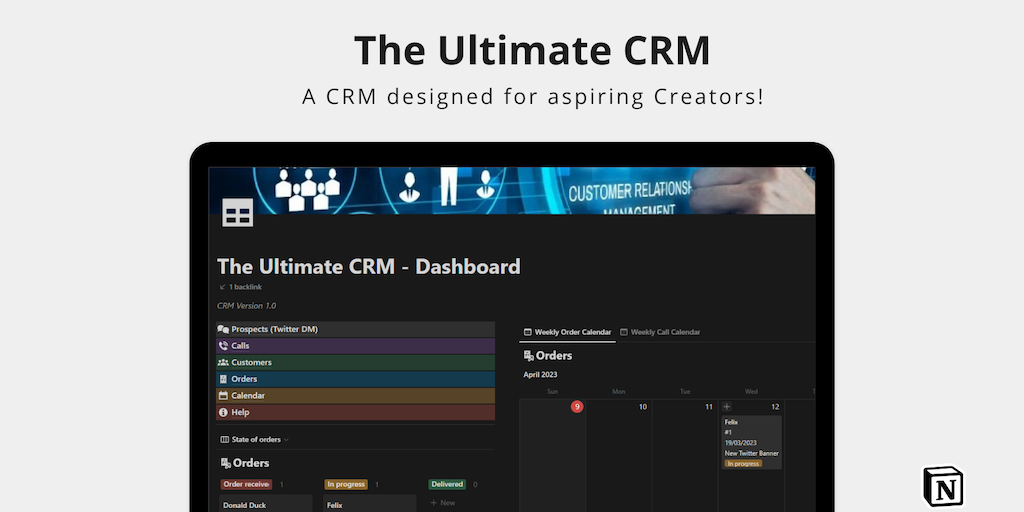
Task: Click the phone icon beside Calls
Action: click(223, 346)
